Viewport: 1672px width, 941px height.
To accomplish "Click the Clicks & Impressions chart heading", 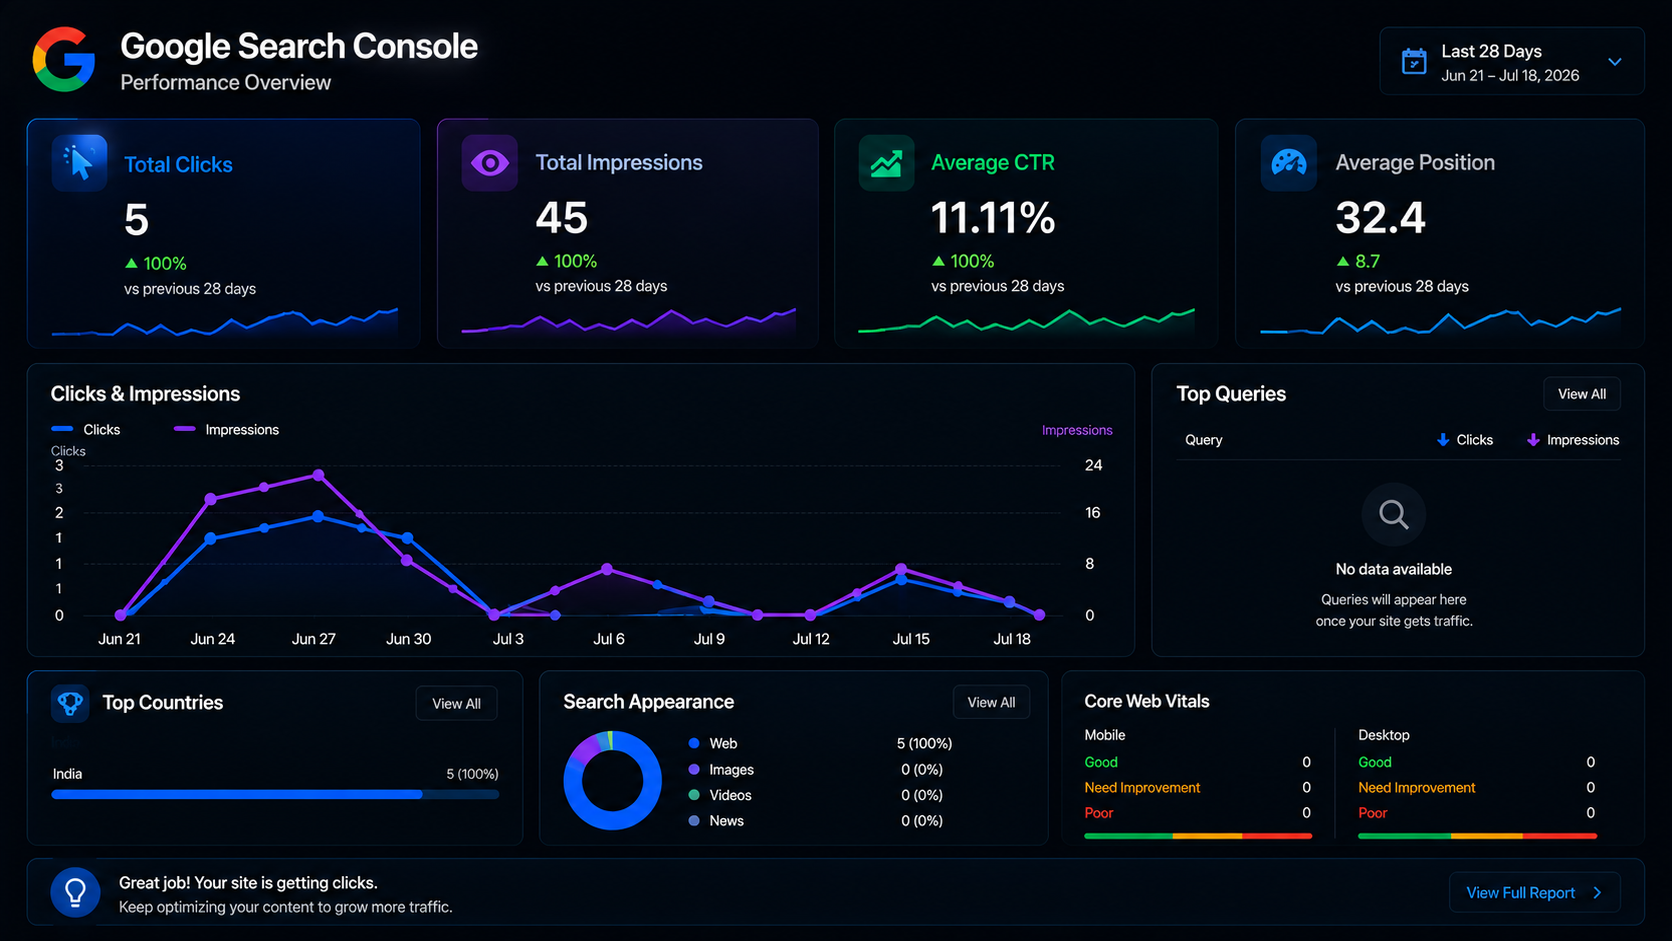I will pos(145,394).
